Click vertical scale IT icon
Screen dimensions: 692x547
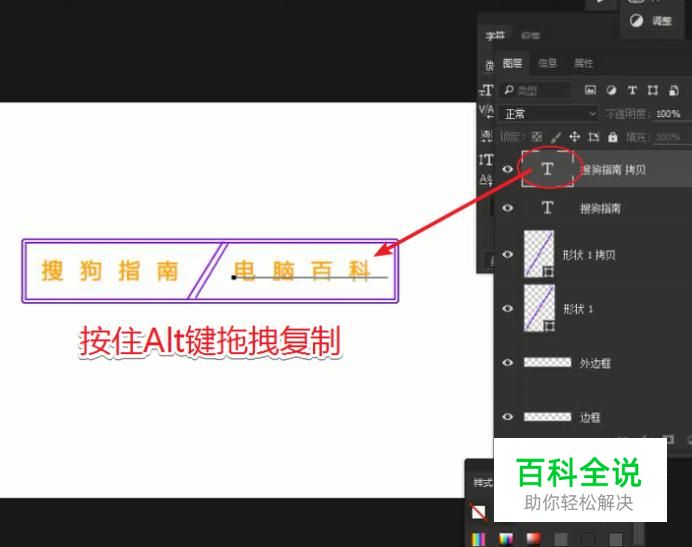pos(486,159)
